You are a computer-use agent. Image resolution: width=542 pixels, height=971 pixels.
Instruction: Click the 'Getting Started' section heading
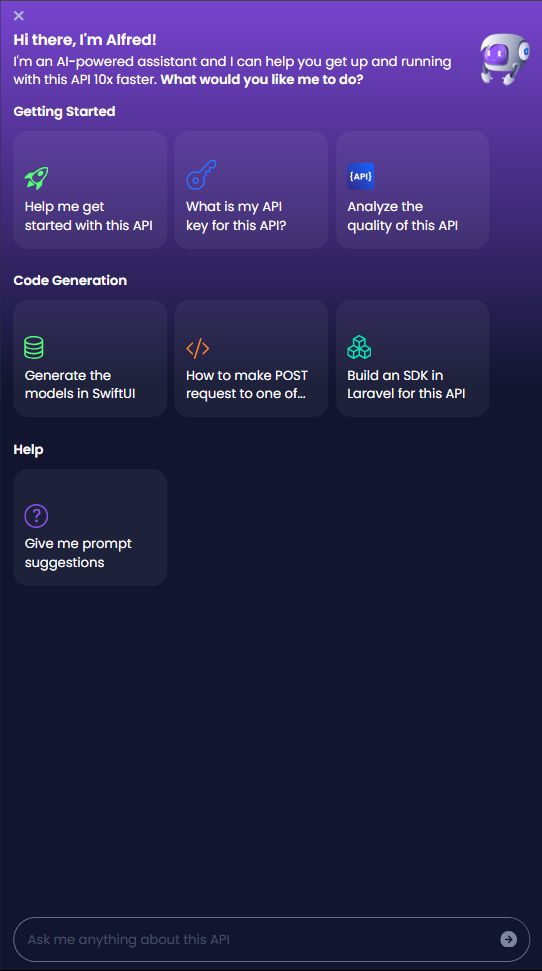pos(64,111)
